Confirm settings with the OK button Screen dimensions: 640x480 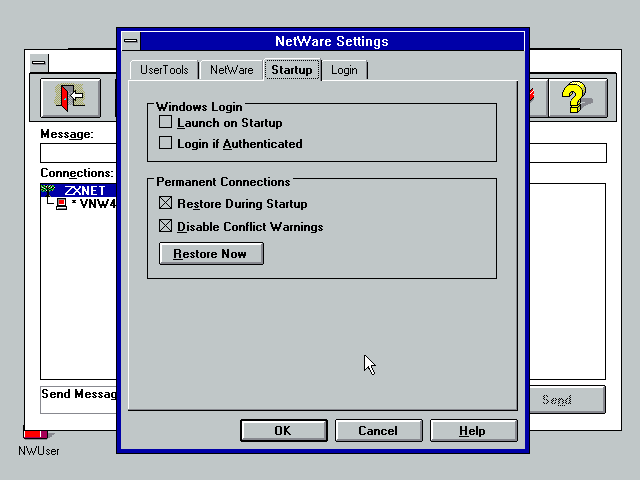point(284,431)
